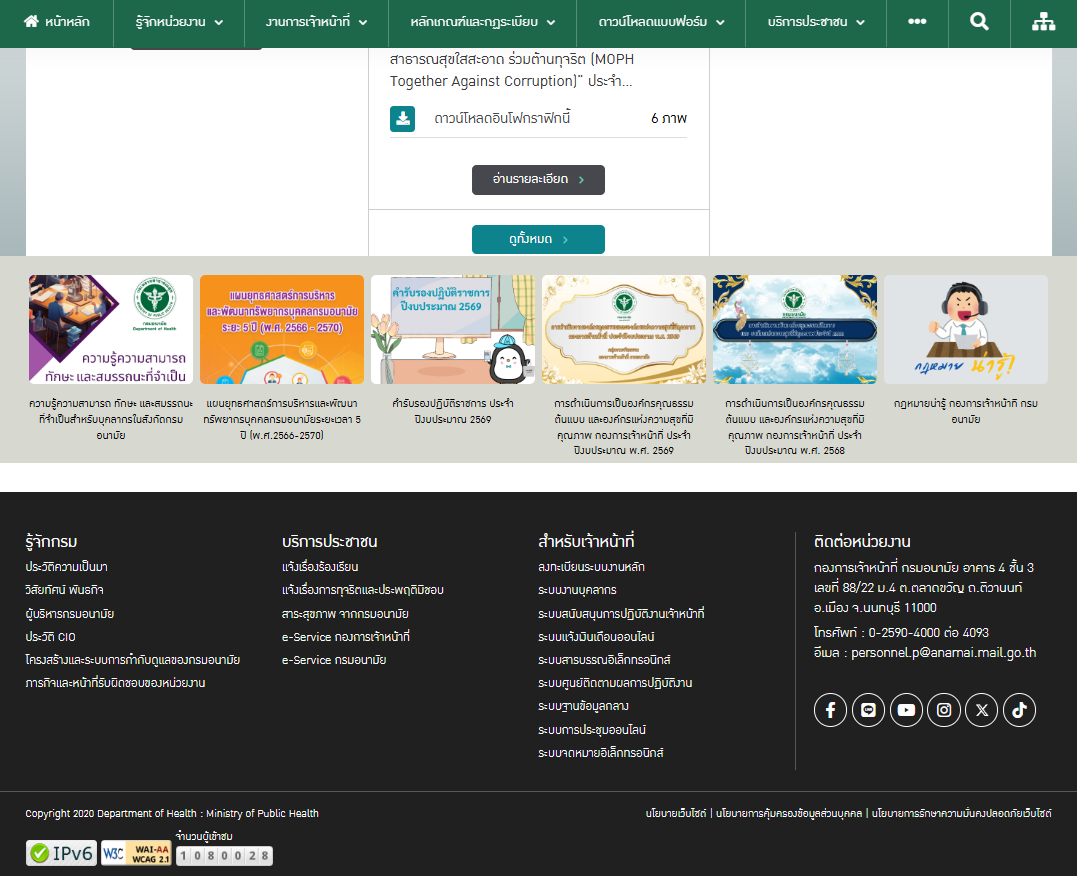Open the LINE social icon

click(868, 710)
